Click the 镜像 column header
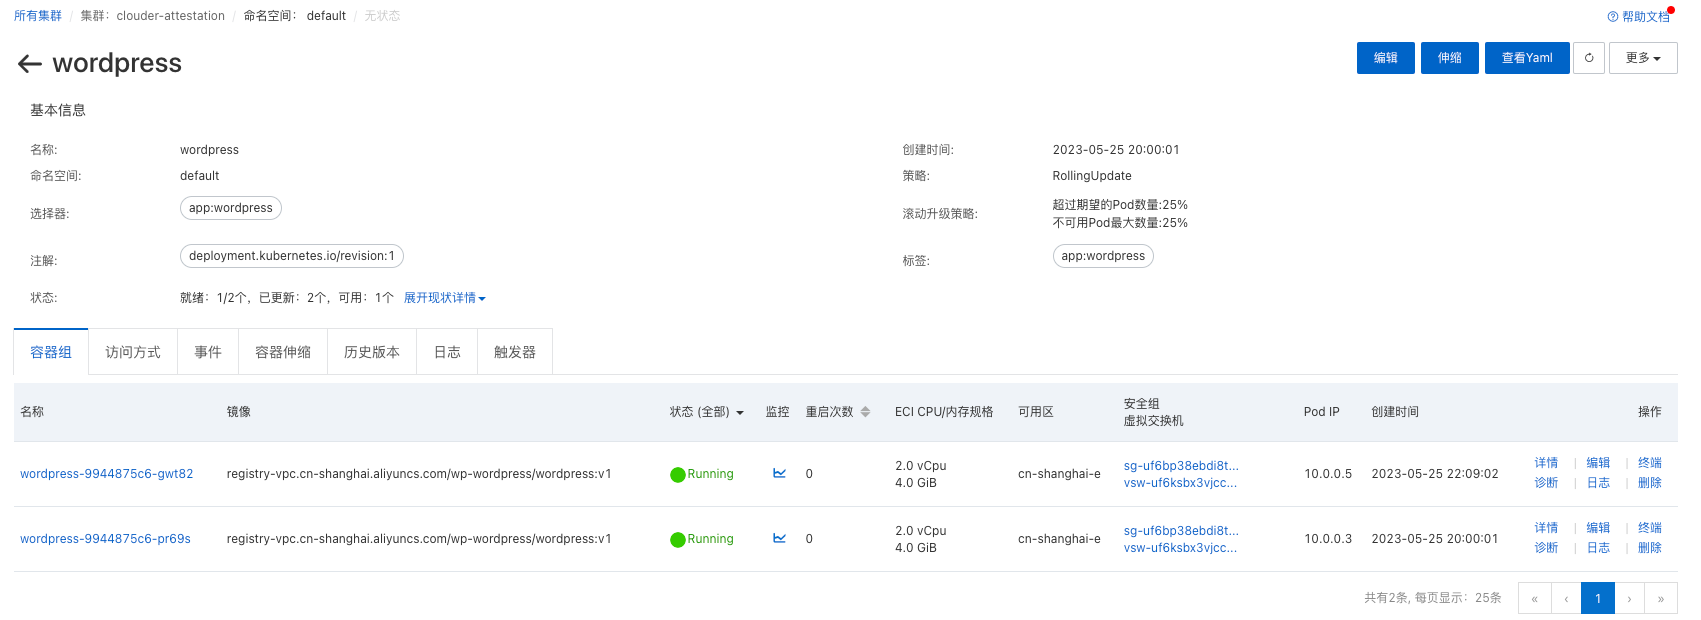 pos(239,412)
